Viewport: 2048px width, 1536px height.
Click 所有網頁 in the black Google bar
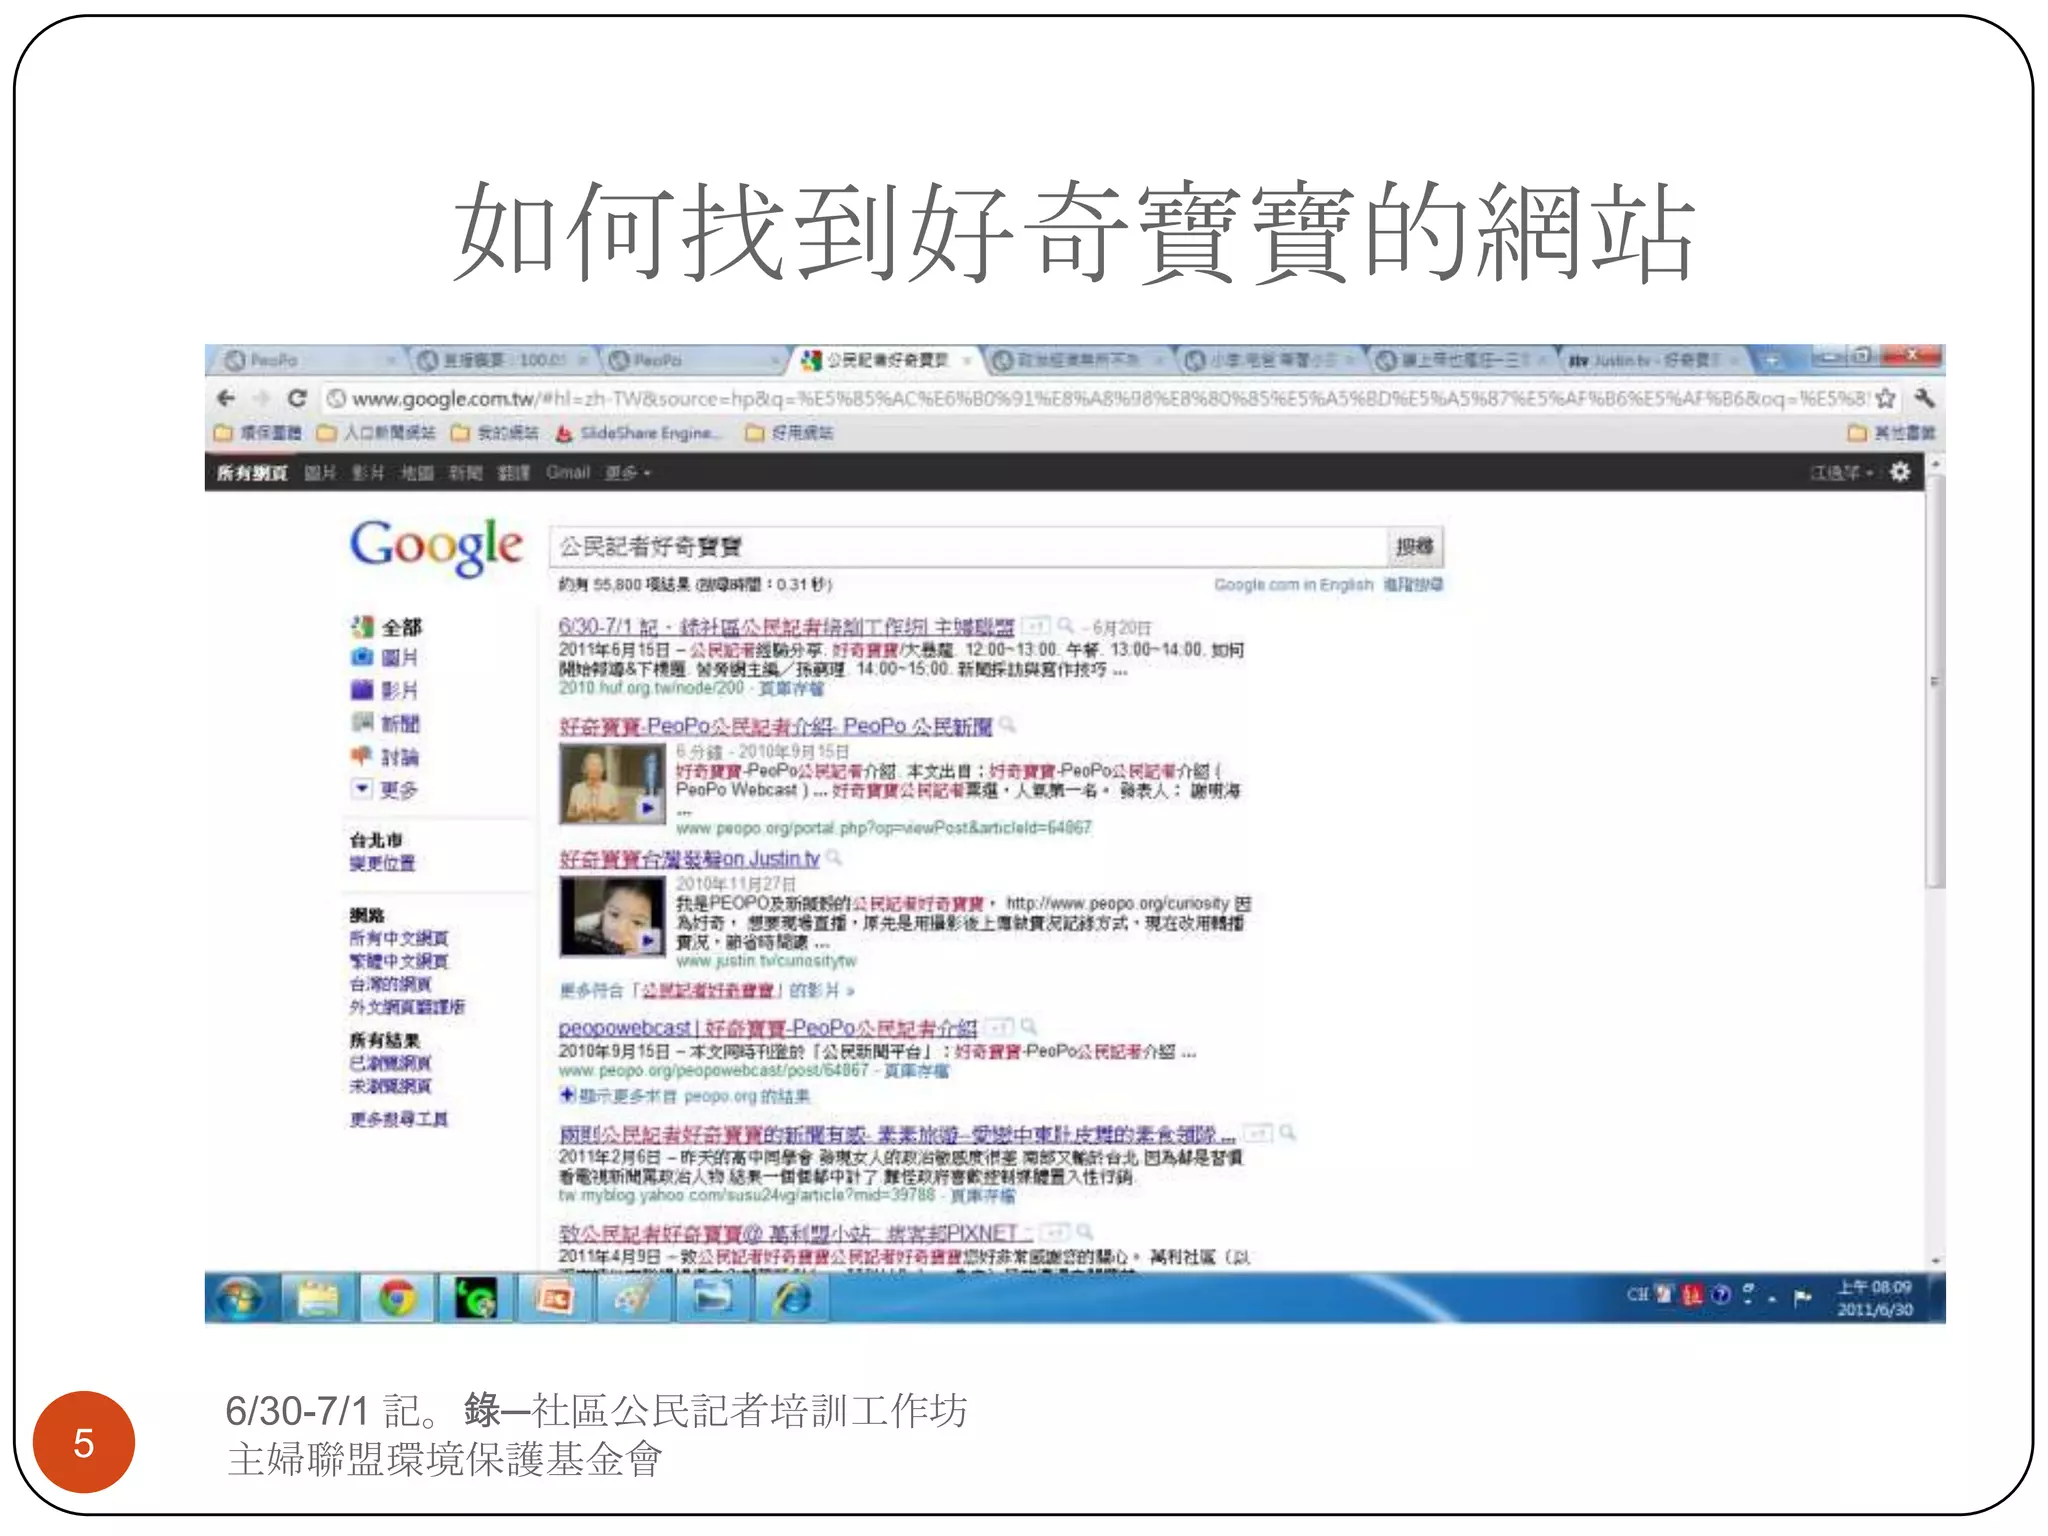click(252, 472)
